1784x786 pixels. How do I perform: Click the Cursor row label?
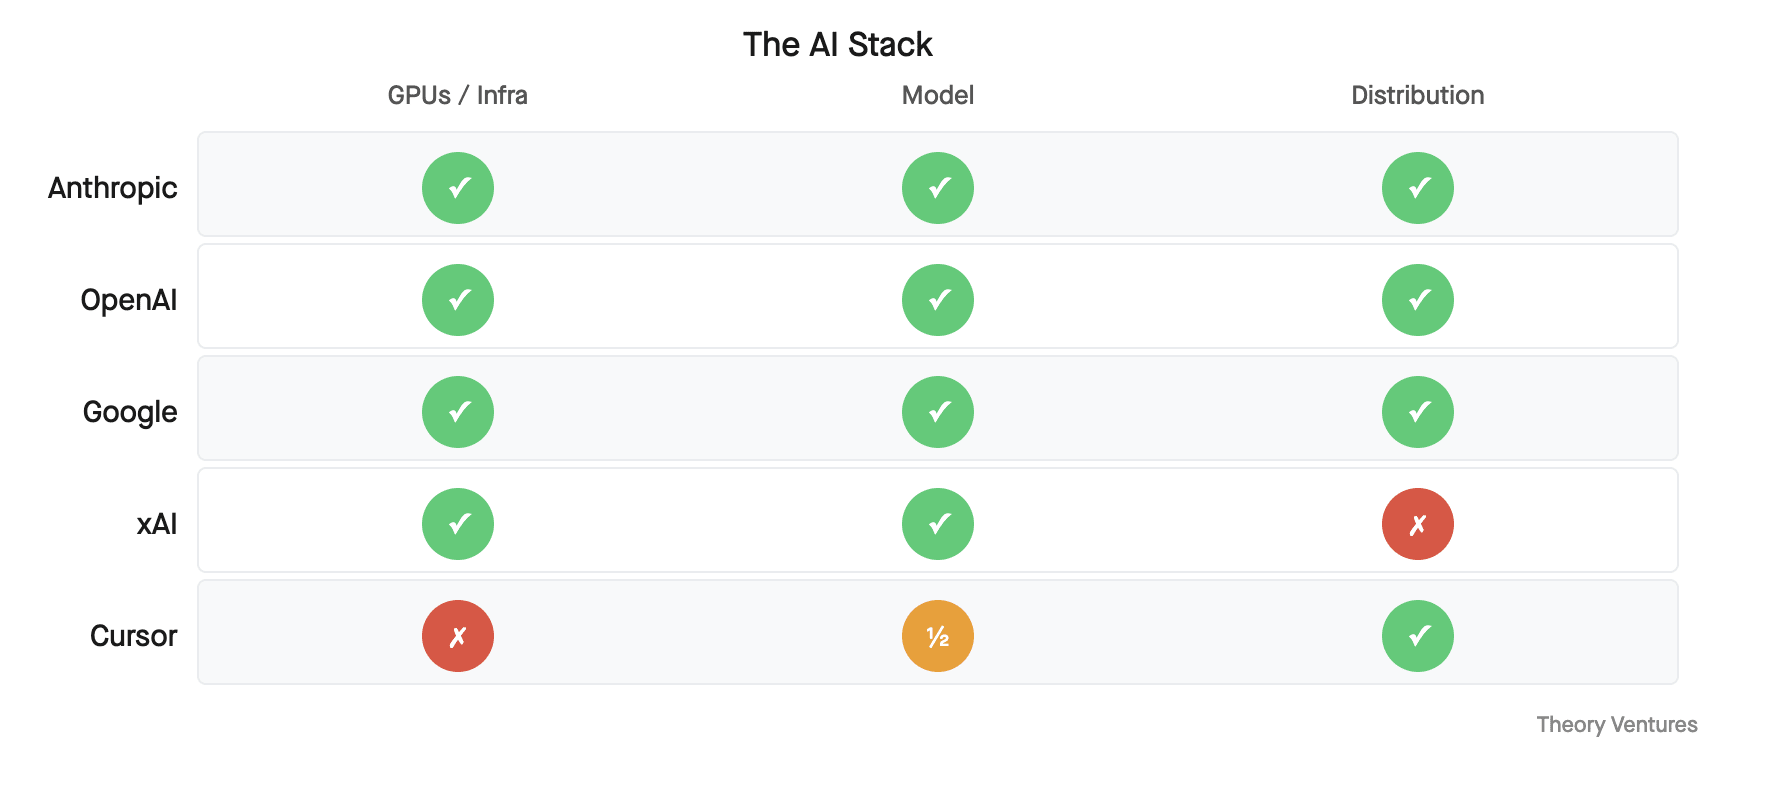pyautogui.click(x=133, y=636)
